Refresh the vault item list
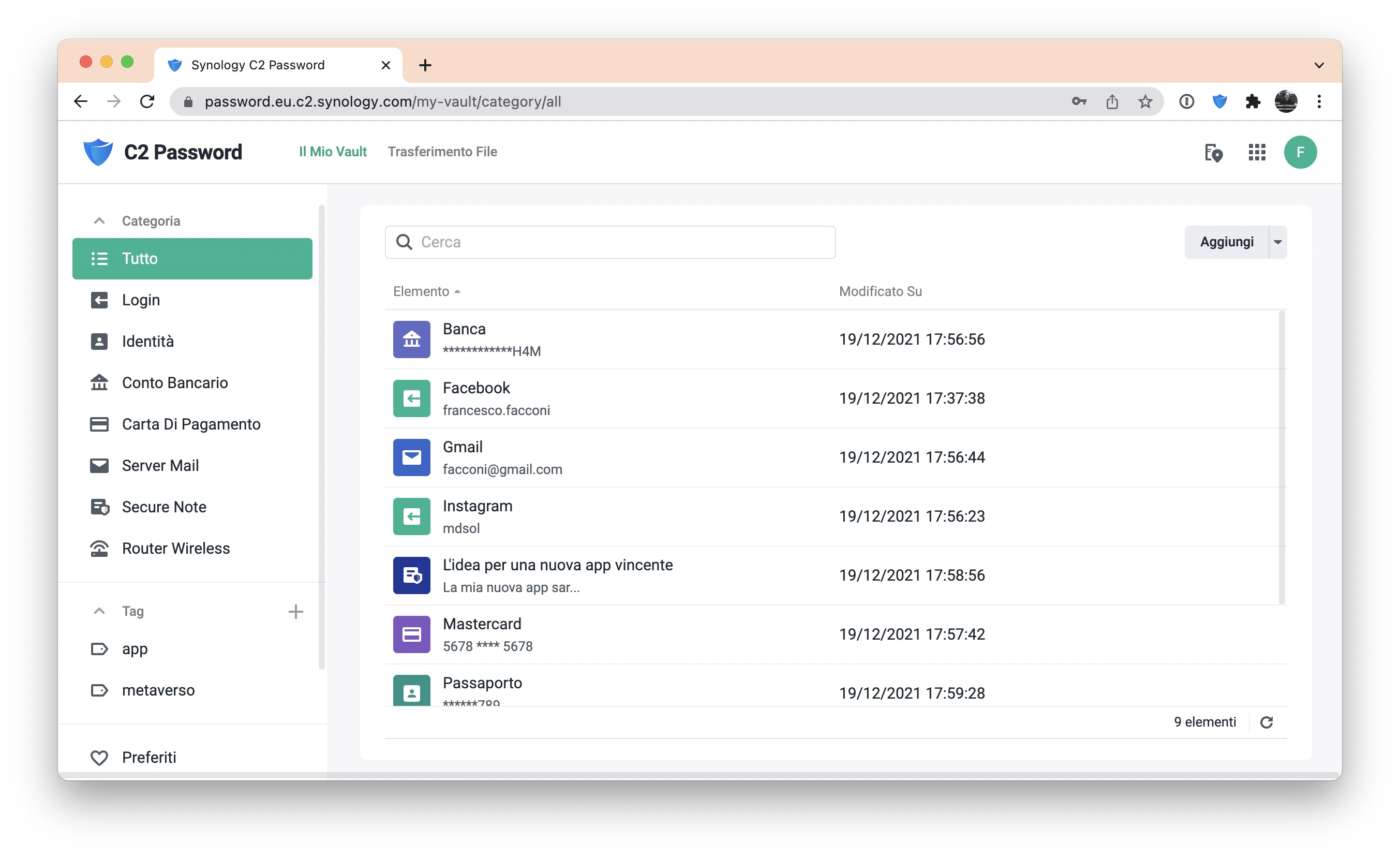The height and width of the screenshot is (857, 1400). click(x=1266, y=721)
